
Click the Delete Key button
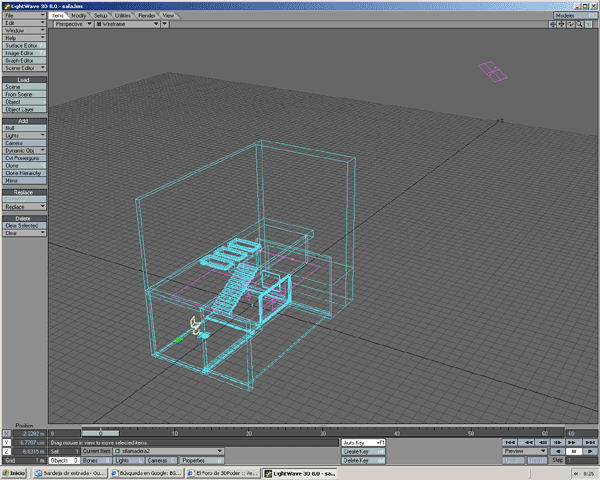tap(364, 460)
